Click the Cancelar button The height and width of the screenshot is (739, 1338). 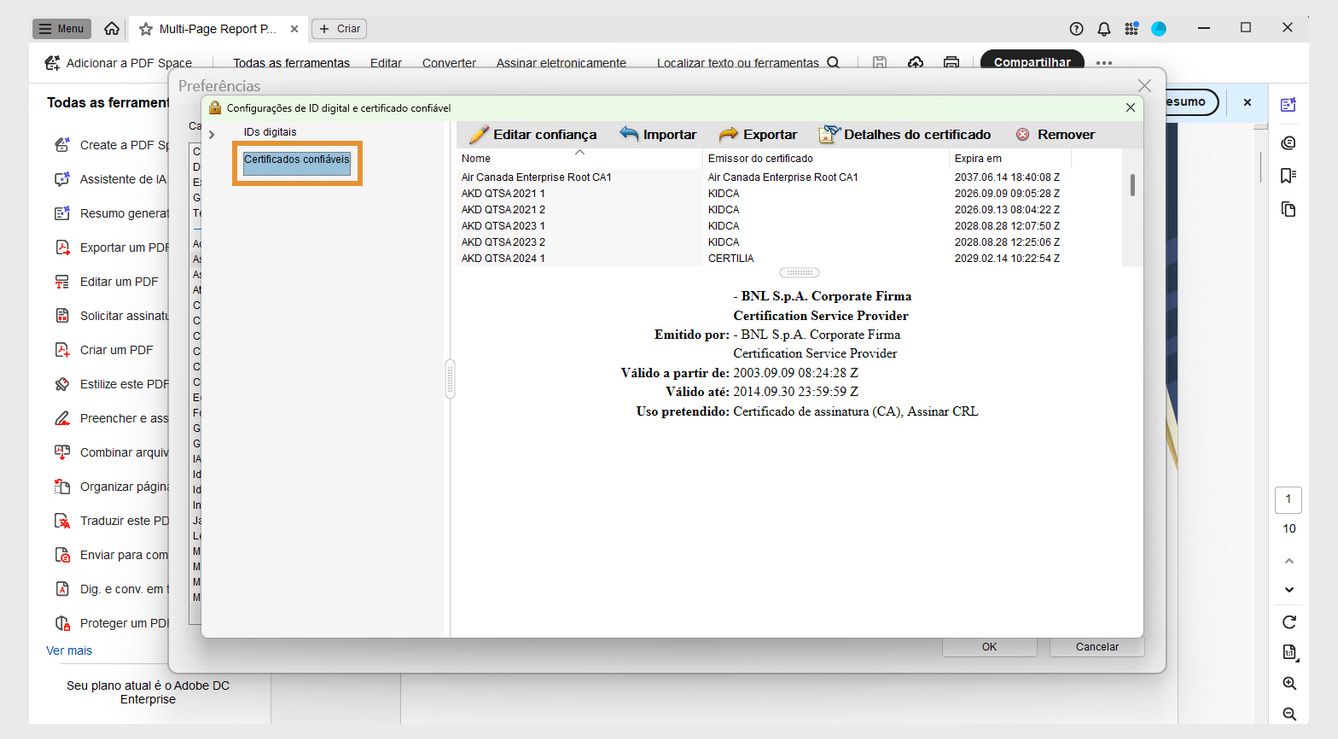click(1097, 647)
